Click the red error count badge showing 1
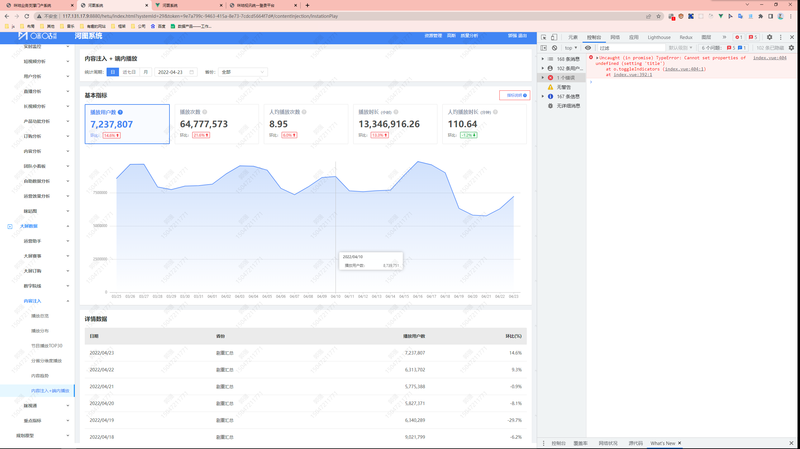 tap(738, 37)
